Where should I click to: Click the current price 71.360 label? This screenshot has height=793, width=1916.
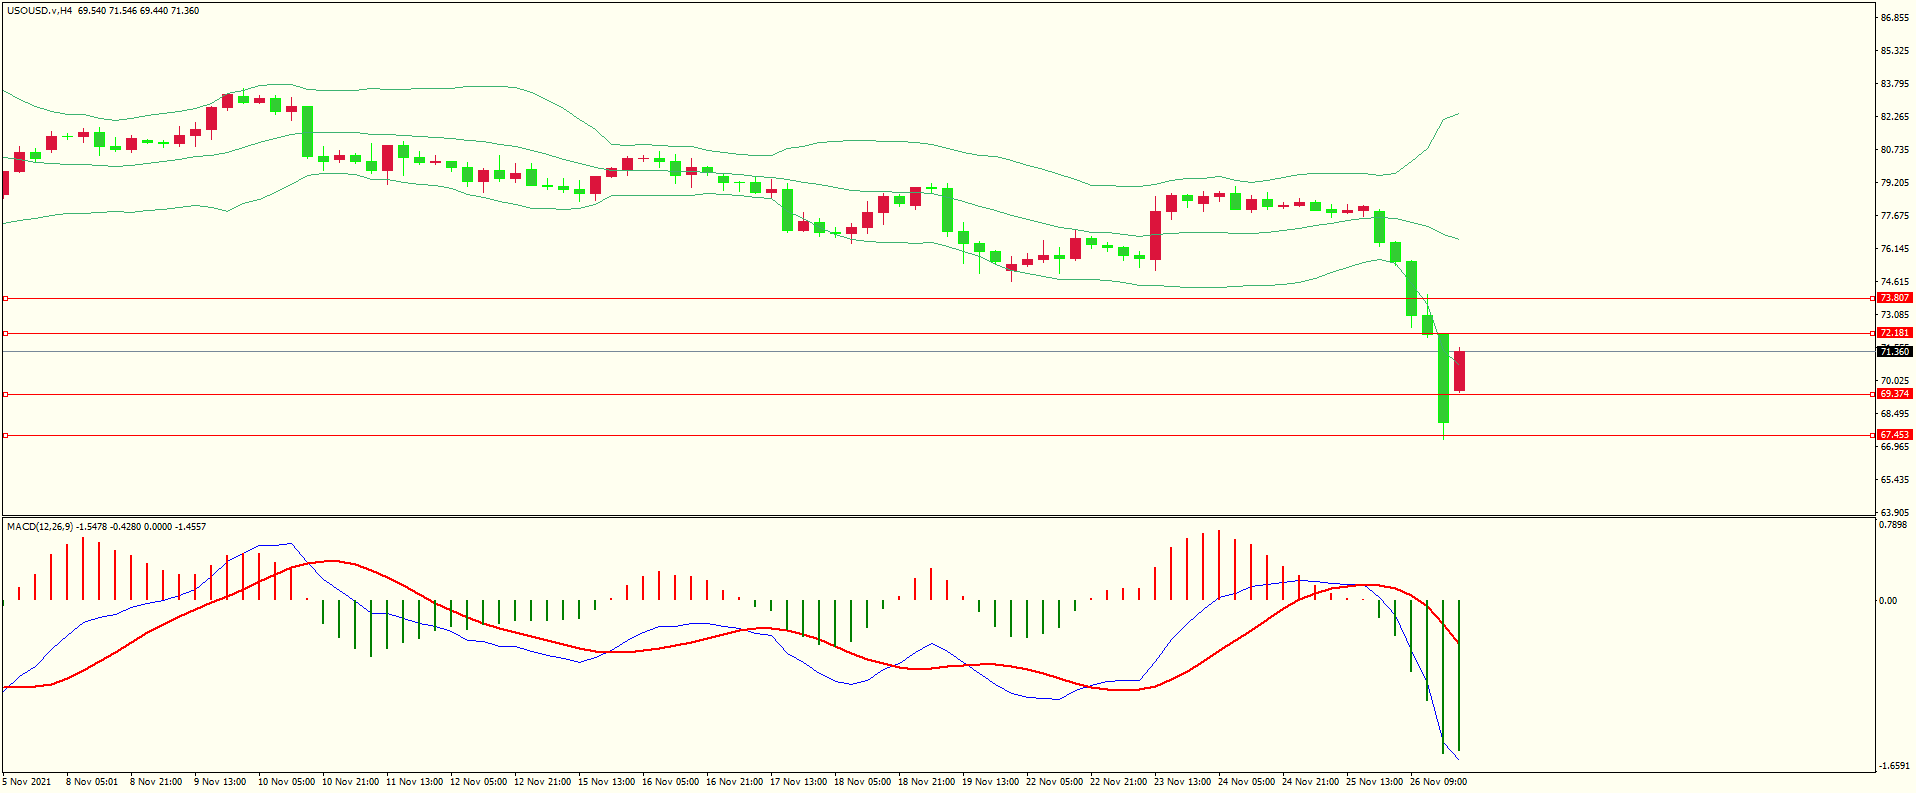pos(1894,352)
